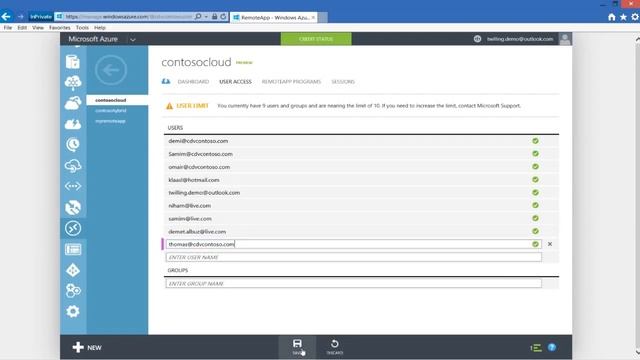Screen dimensions: 640x360
Task: Click twilling.demo@outlook.com account name in header
Action: click(x=520, y=39)
